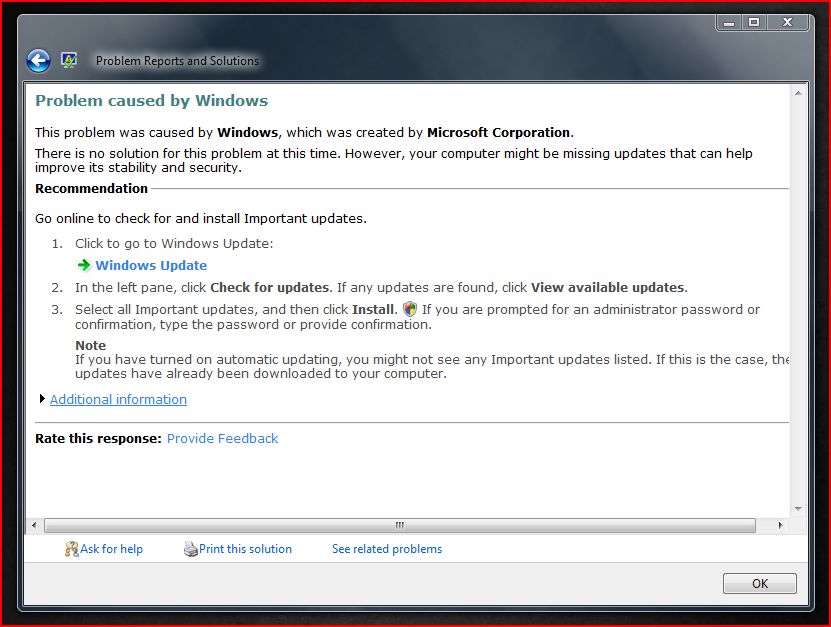Click the blue Back arrow button

[x=38, y=61]
